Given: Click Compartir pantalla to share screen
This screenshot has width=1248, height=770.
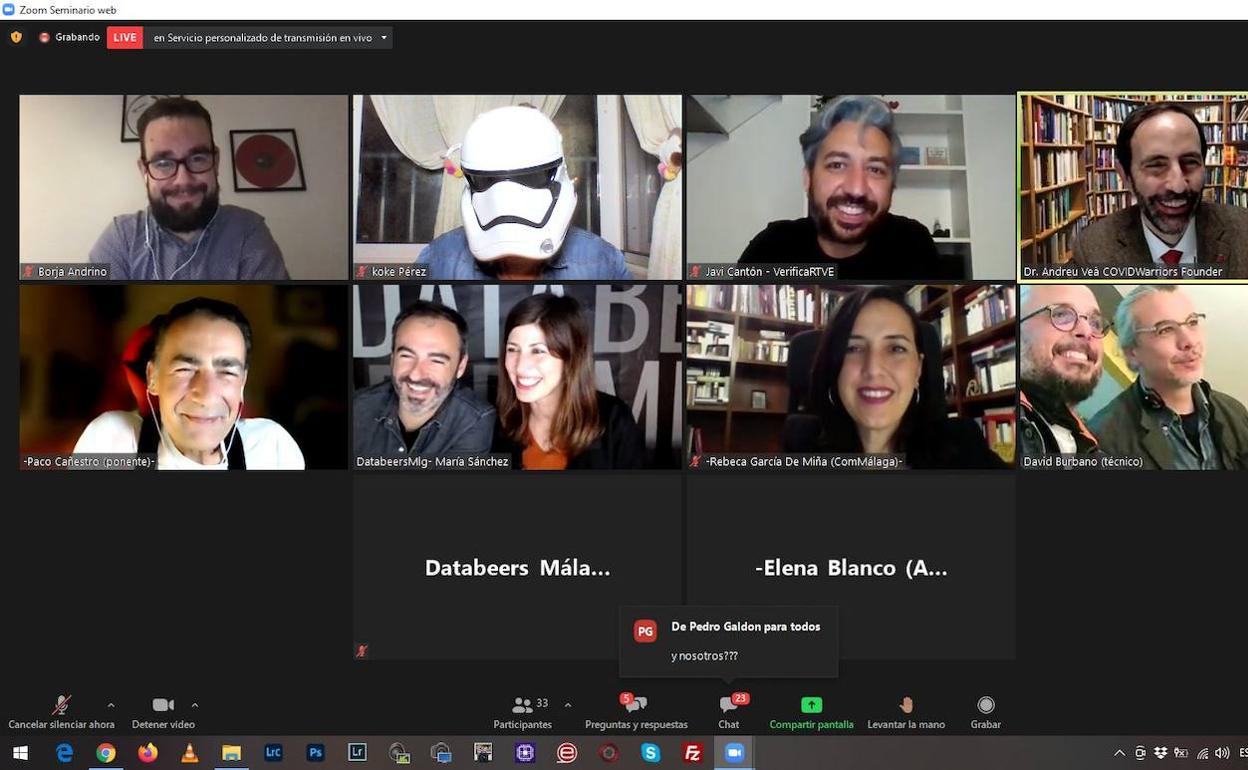Looking at the screenshot, I should [x=811, y=710].
